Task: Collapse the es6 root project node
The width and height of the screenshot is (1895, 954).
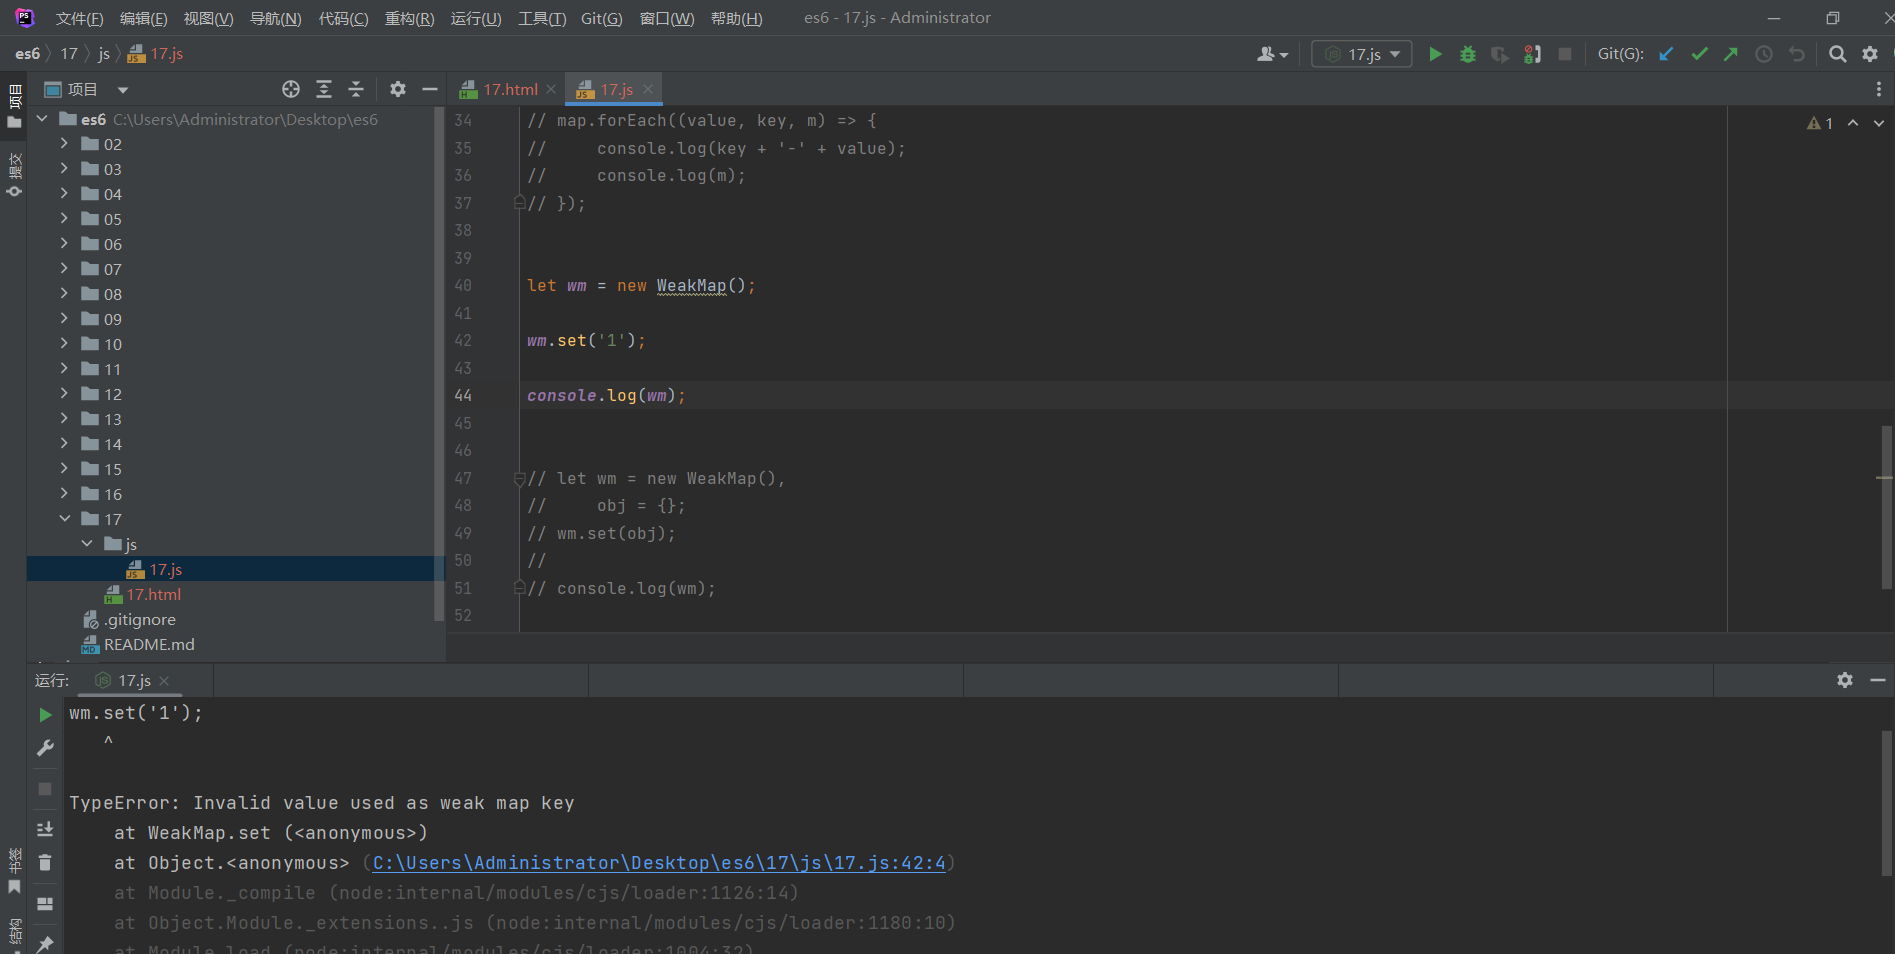Action: (x=42, y=118)
